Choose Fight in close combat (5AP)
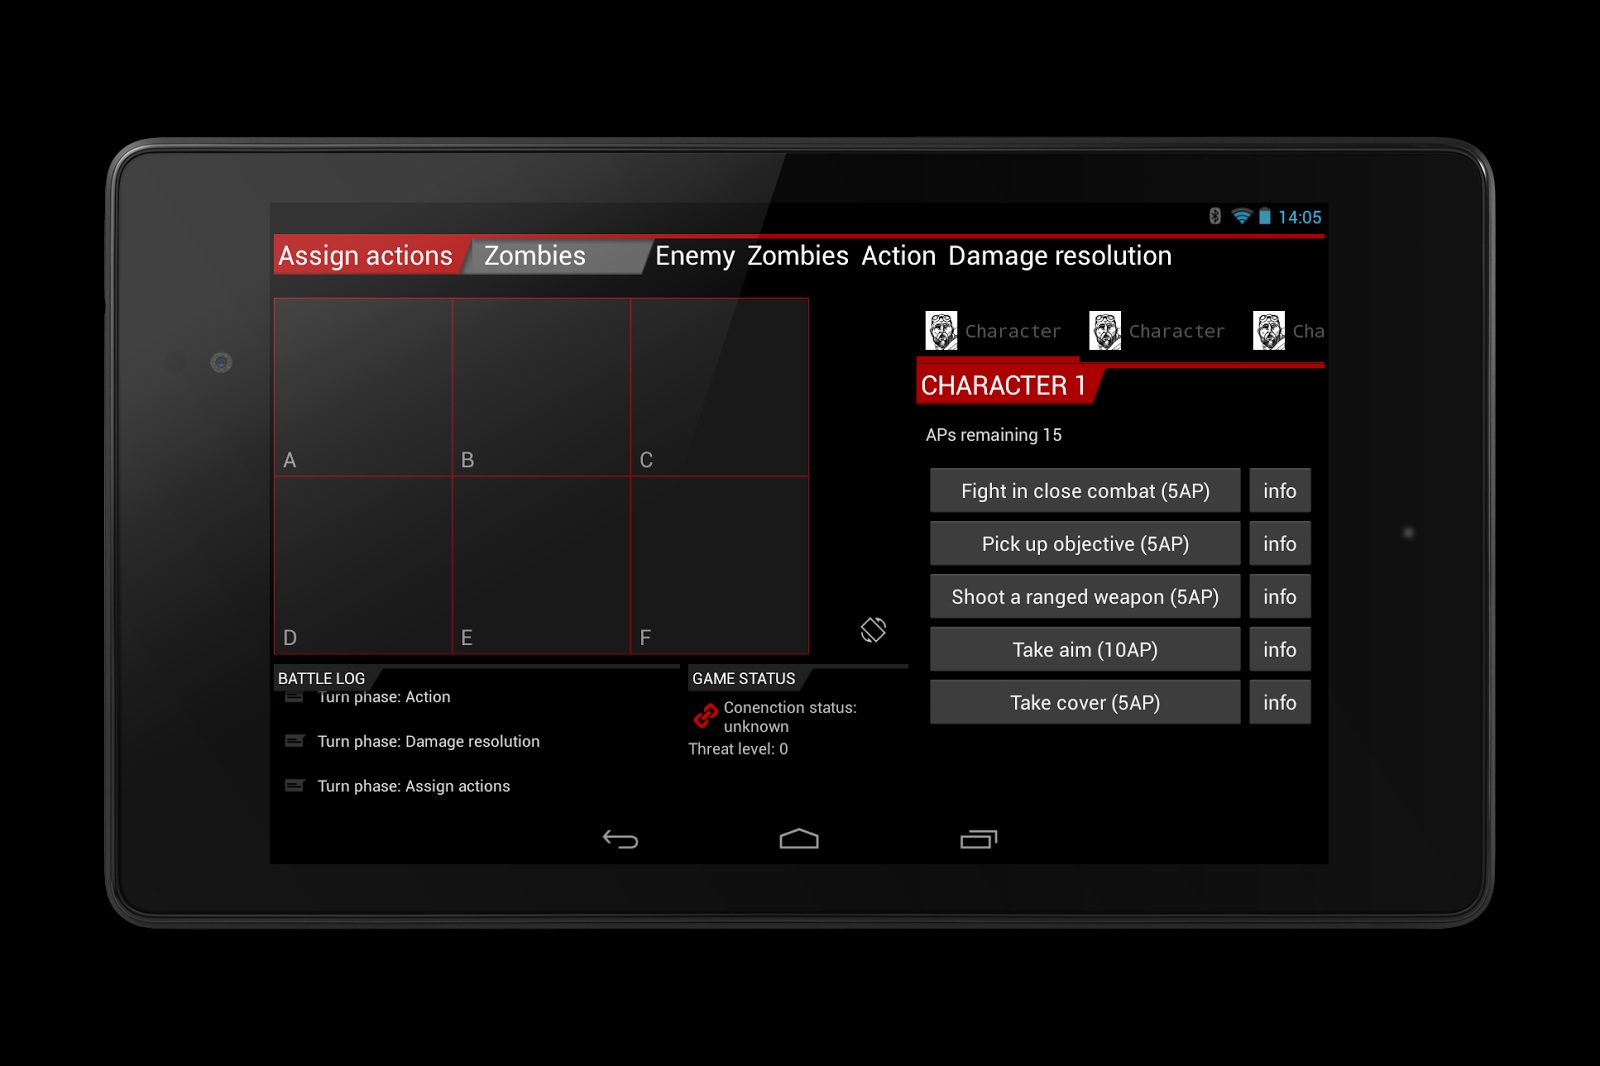Viewport: 1600px width, 1066px height. pyautogui.click(x=1085, y=491)
